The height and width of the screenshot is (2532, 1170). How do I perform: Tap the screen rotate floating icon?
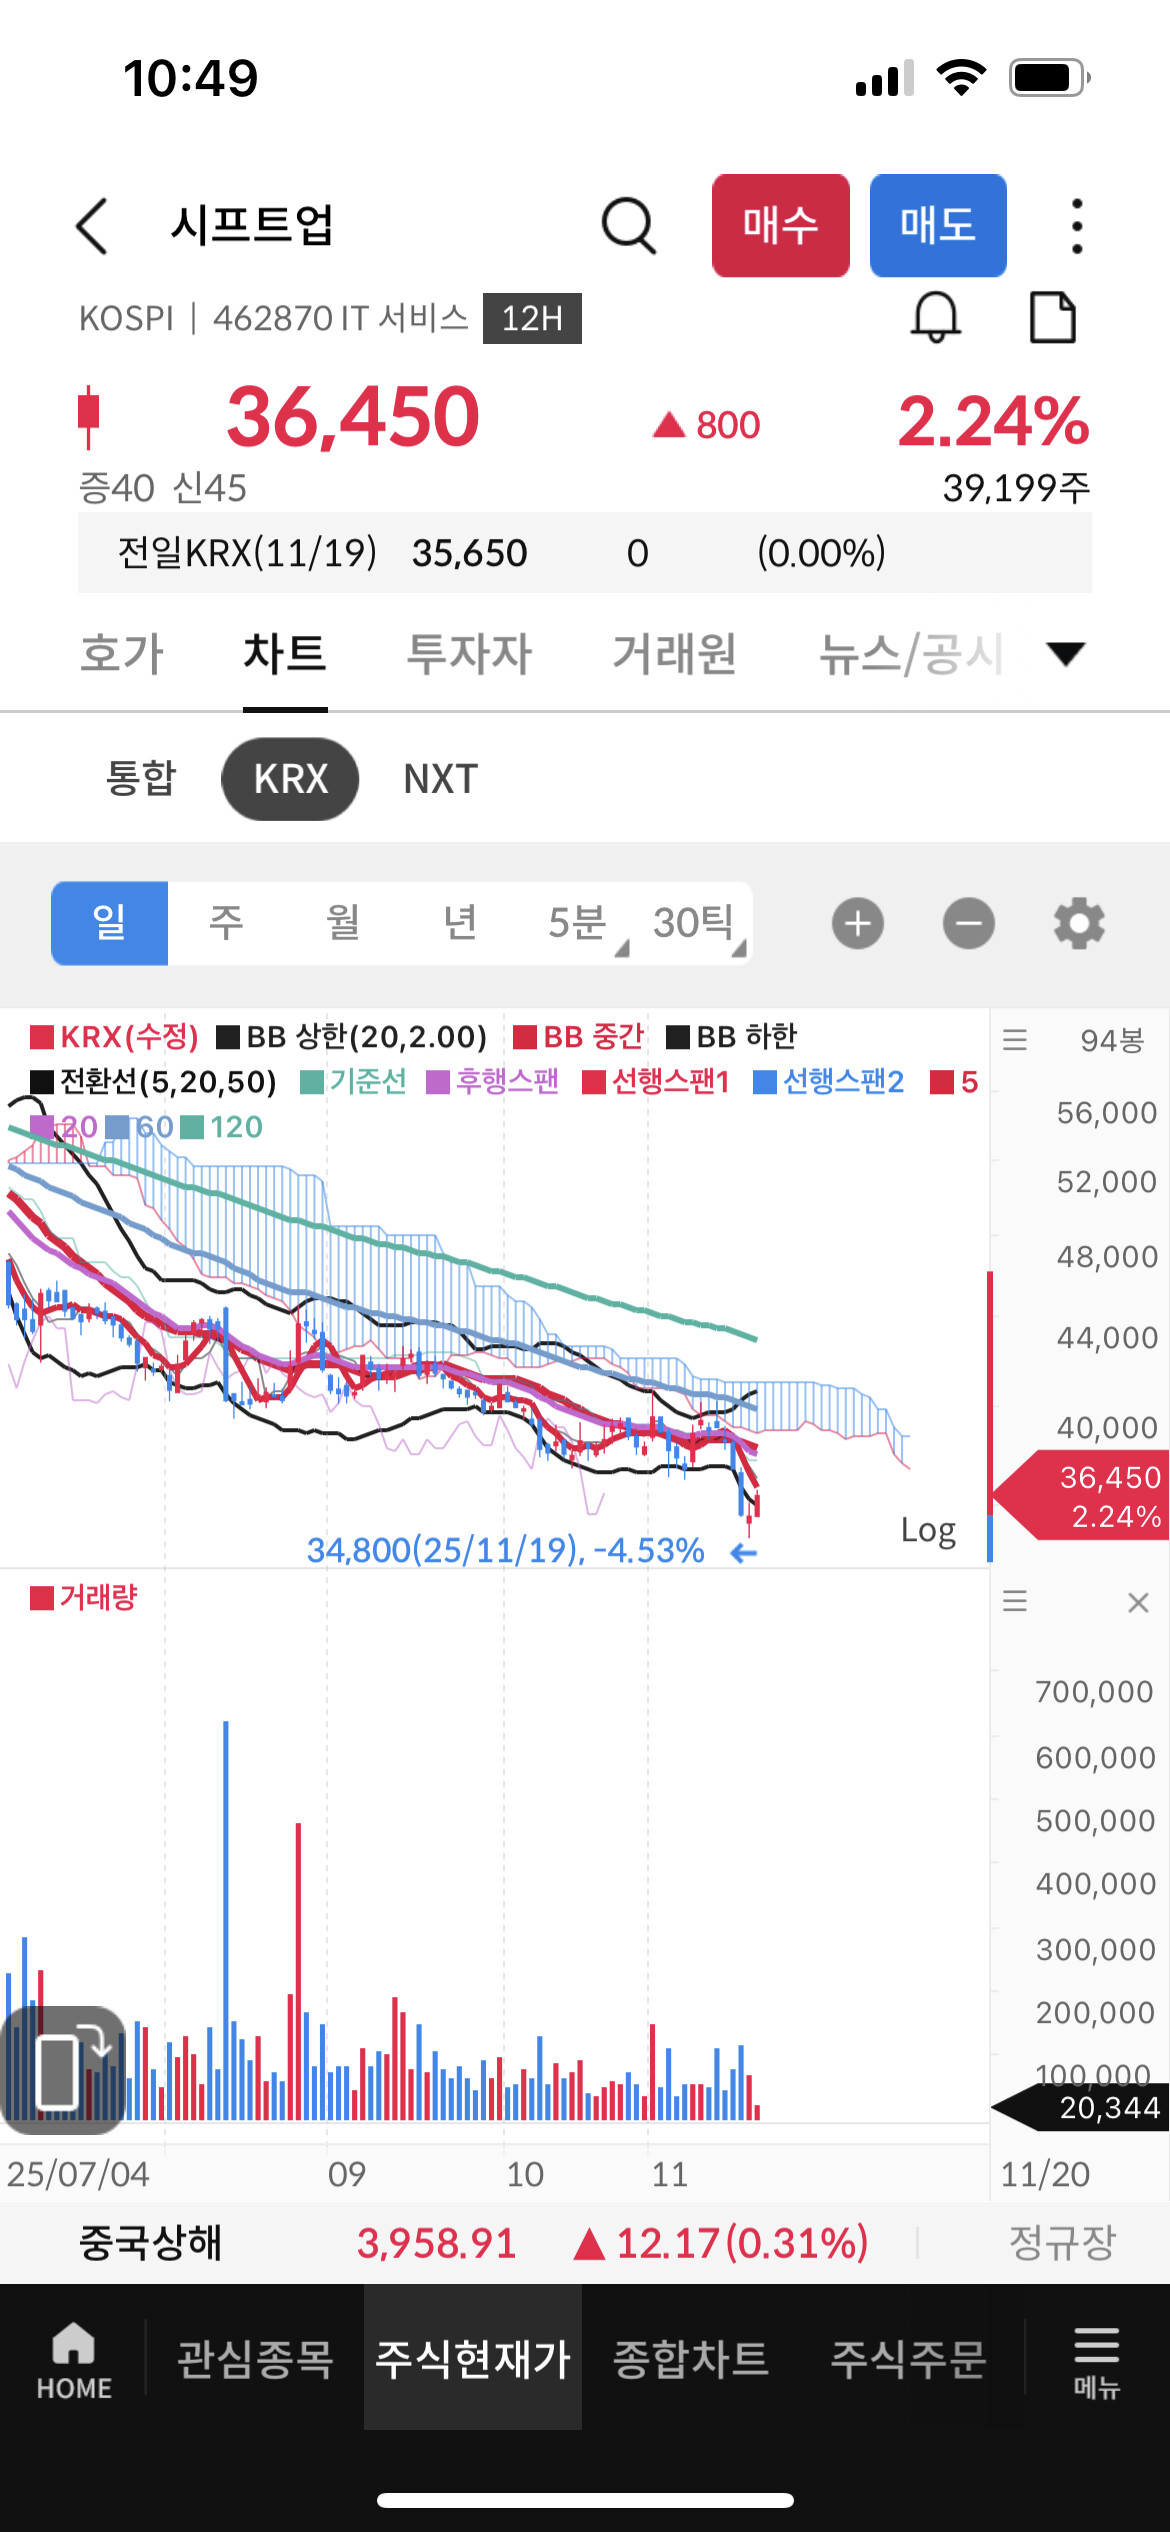tap(64, 2070)
